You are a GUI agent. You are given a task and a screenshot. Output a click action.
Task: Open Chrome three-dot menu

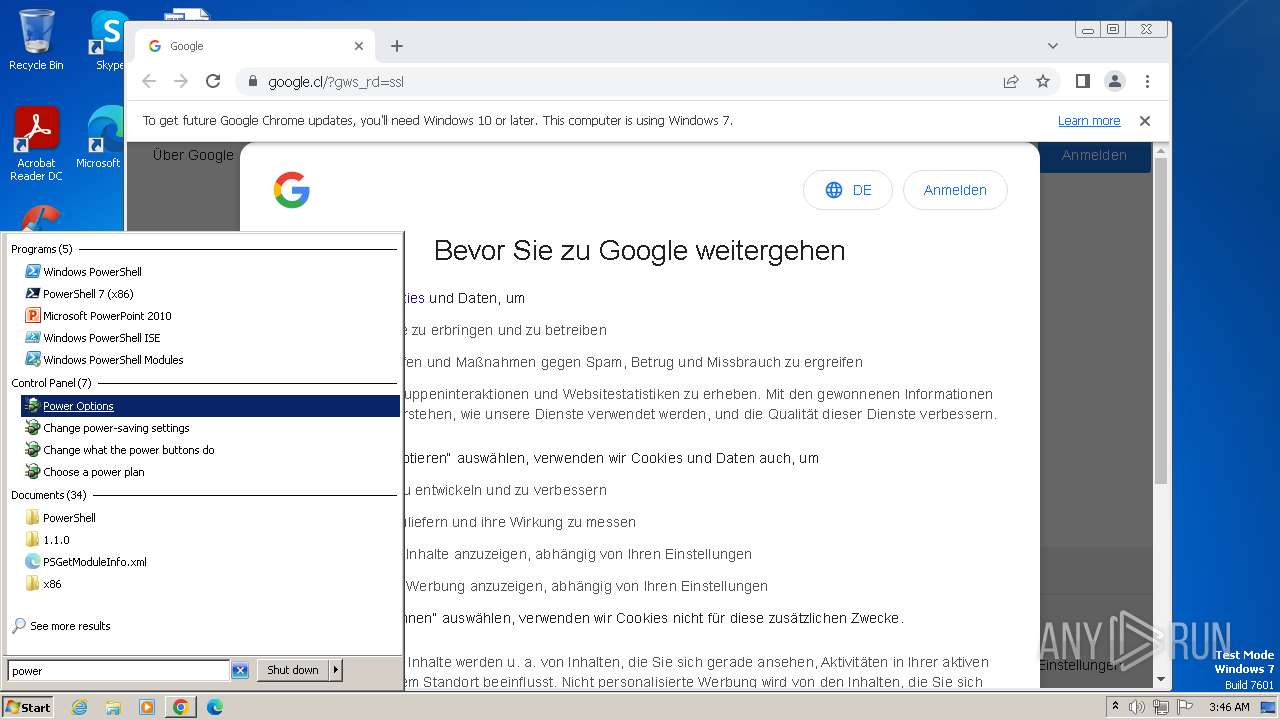[x=1147, y=81]
